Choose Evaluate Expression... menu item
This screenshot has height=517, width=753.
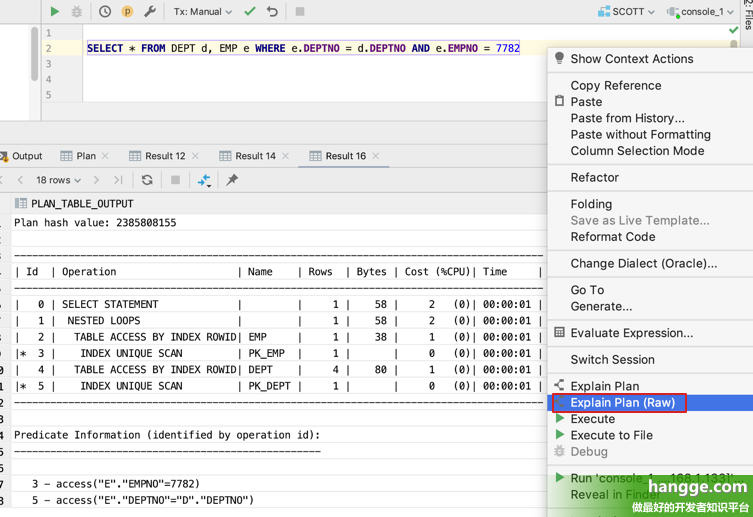coord(650,333)
